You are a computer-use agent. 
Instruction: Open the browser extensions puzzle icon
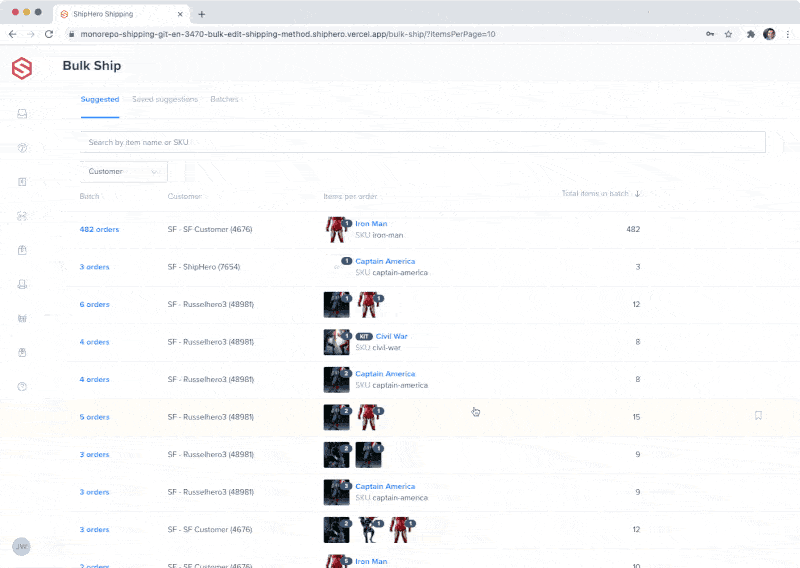point(751,34)
